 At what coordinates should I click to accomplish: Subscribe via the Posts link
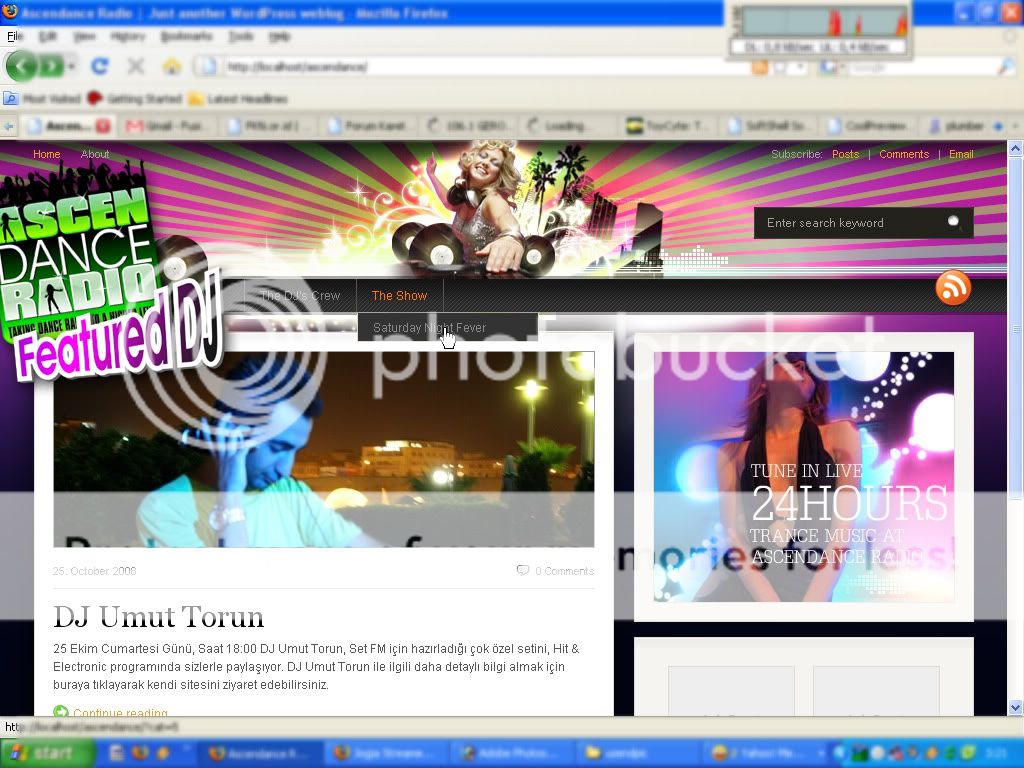pyautogui.click(x=845, y=154)
